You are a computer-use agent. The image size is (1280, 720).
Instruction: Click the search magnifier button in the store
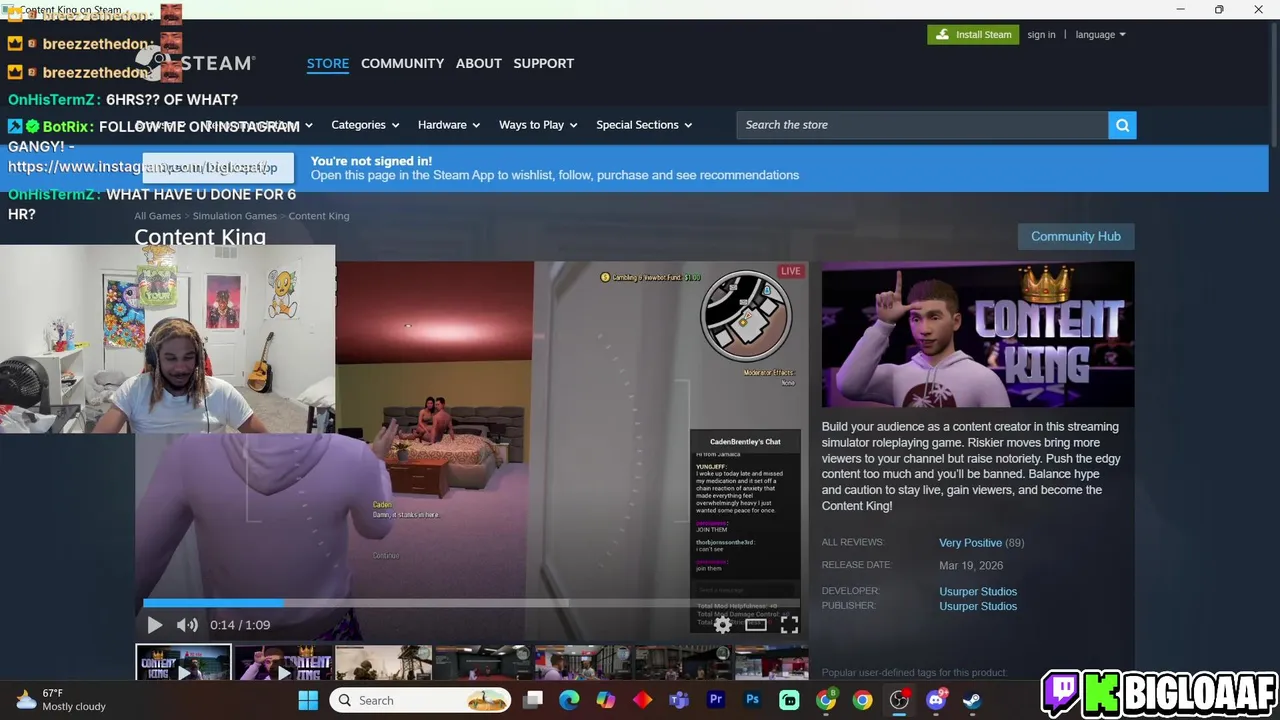tap(1122, 125)
